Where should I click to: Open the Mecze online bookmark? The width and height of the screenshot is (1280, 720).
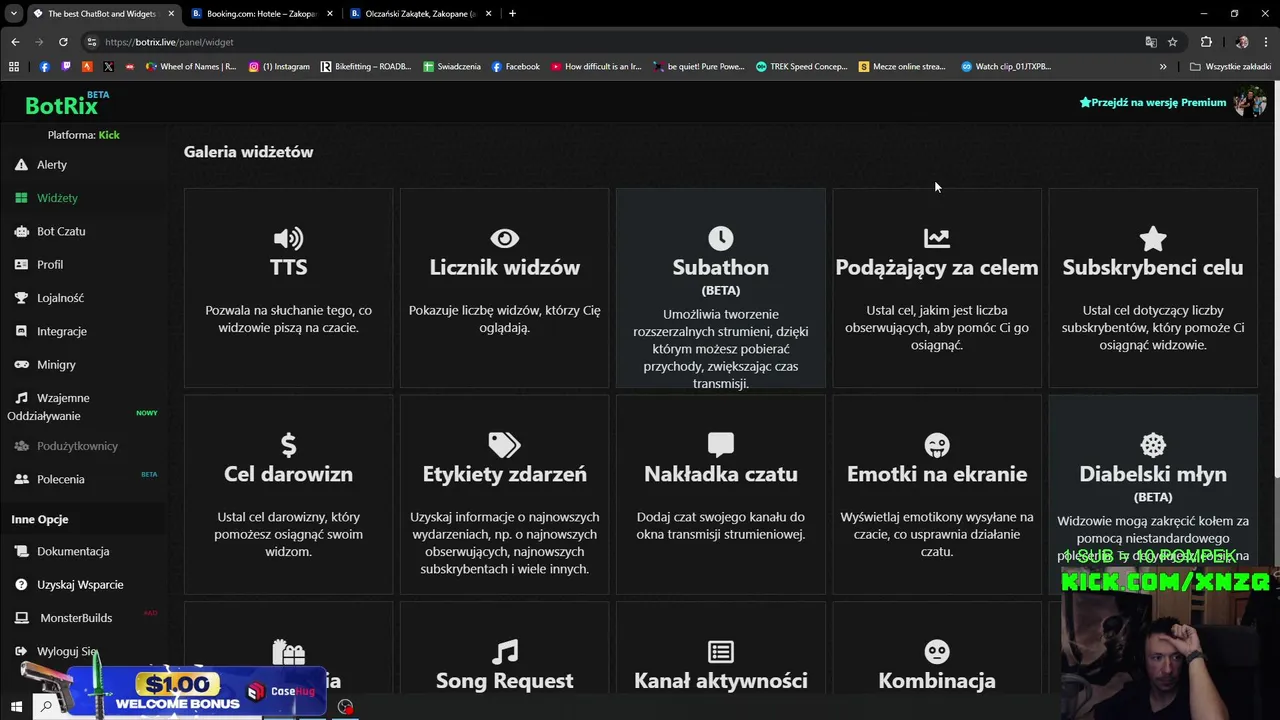click(902, 66)
